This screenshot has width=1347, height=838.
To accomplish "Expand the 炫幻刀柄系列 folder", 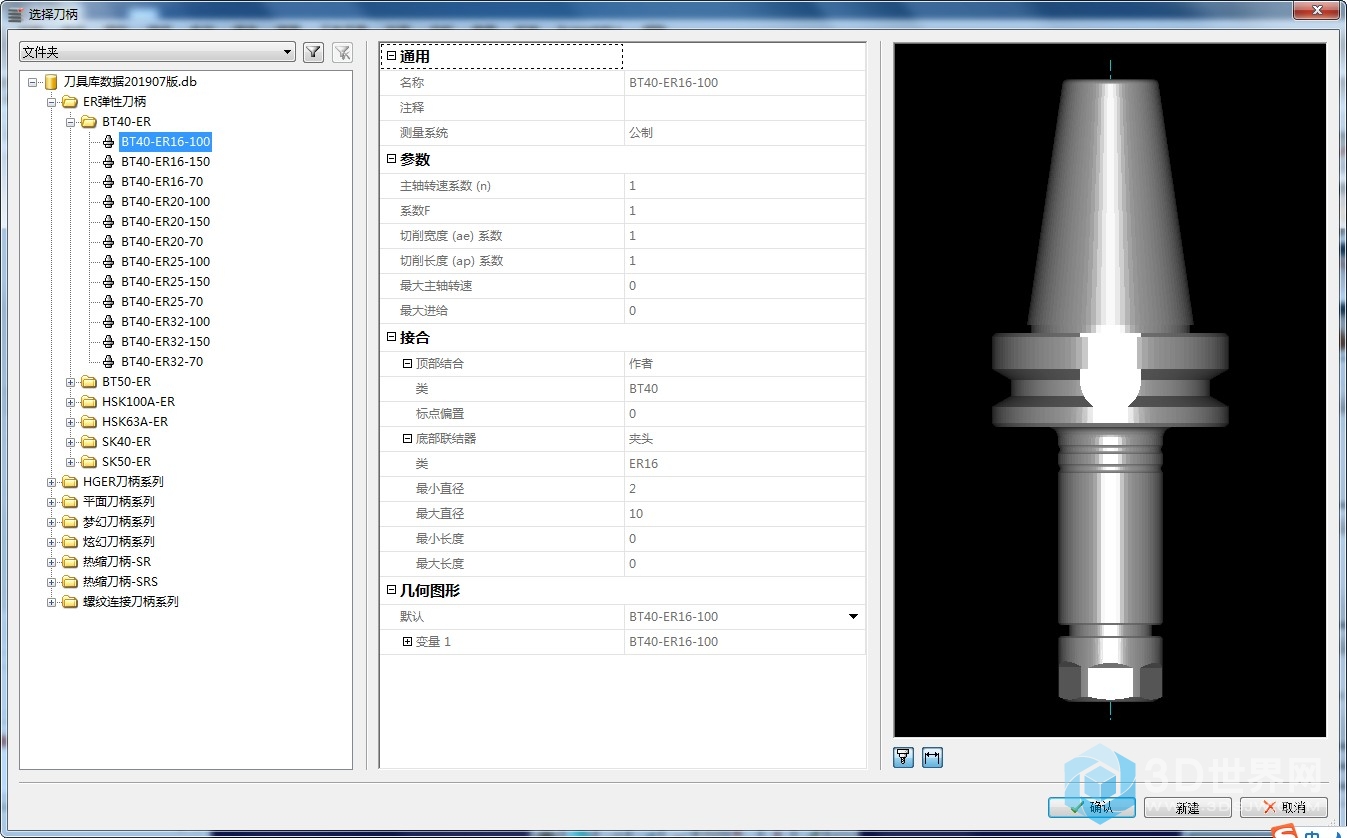I will tap(52, 542).
